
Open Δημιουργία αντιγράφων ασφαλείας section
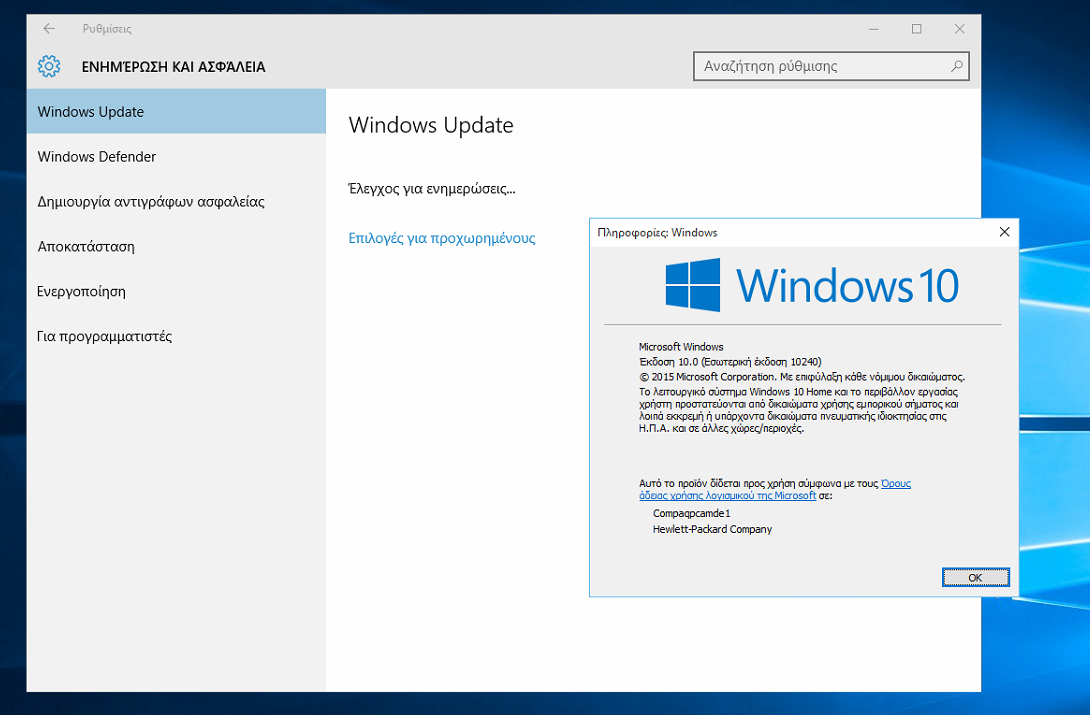(x=176, y=202)
